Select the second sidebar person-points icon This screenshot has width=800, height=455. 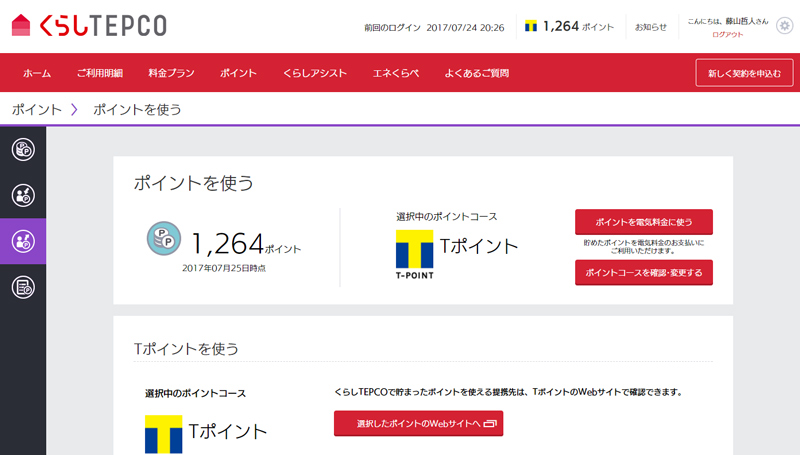click(x=23, y=195)
